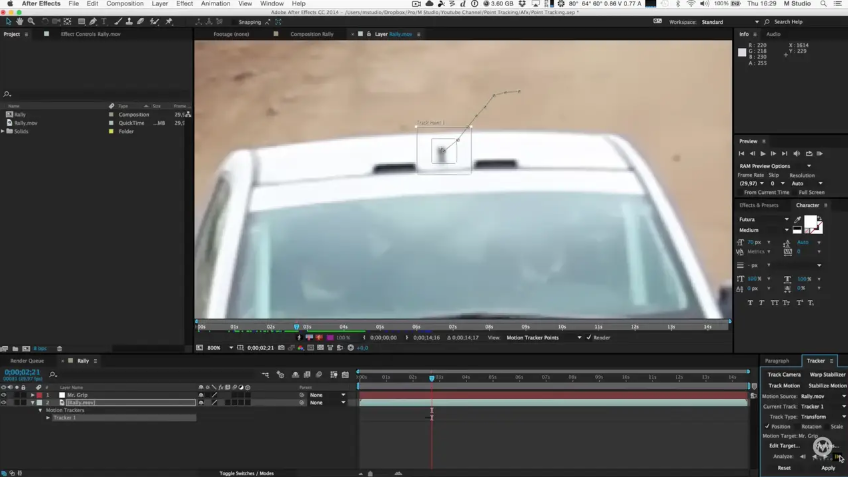Click the eyedropper in Character panel
Screen dimensions: 848x477
pyautogui.click(x=798, y=219)
